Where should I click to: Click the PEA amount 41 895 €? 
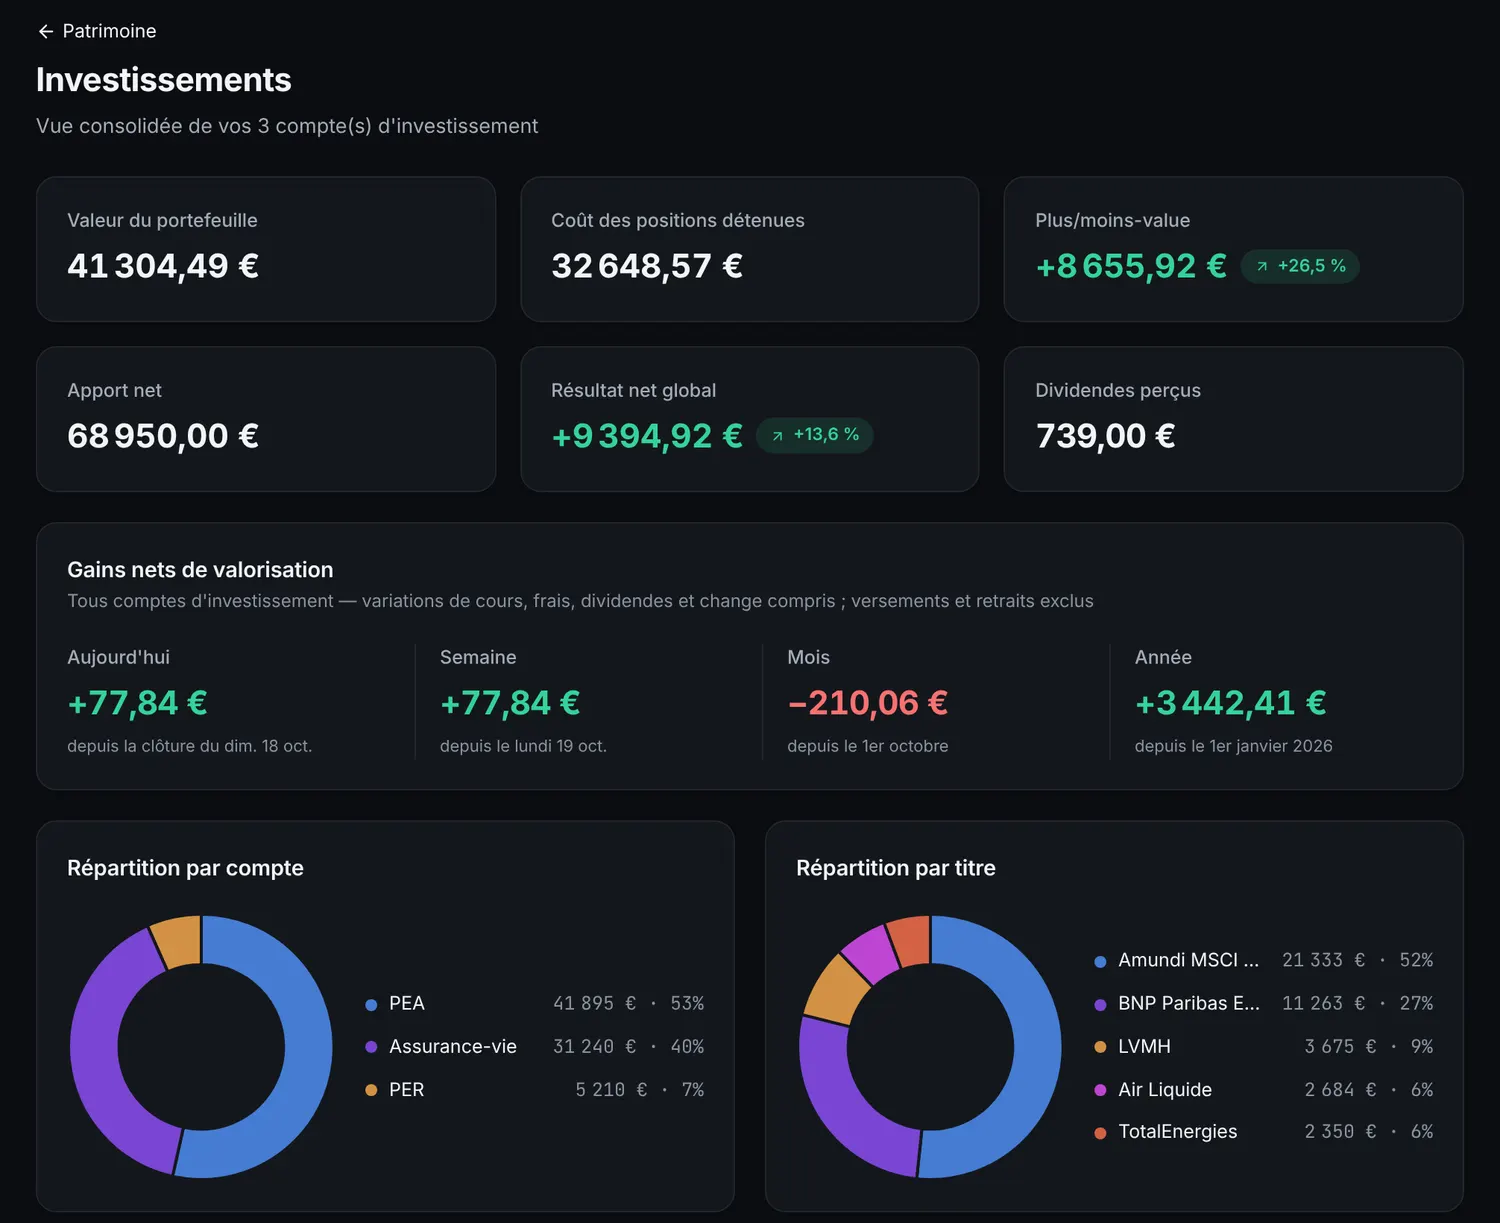[594, 1003]
